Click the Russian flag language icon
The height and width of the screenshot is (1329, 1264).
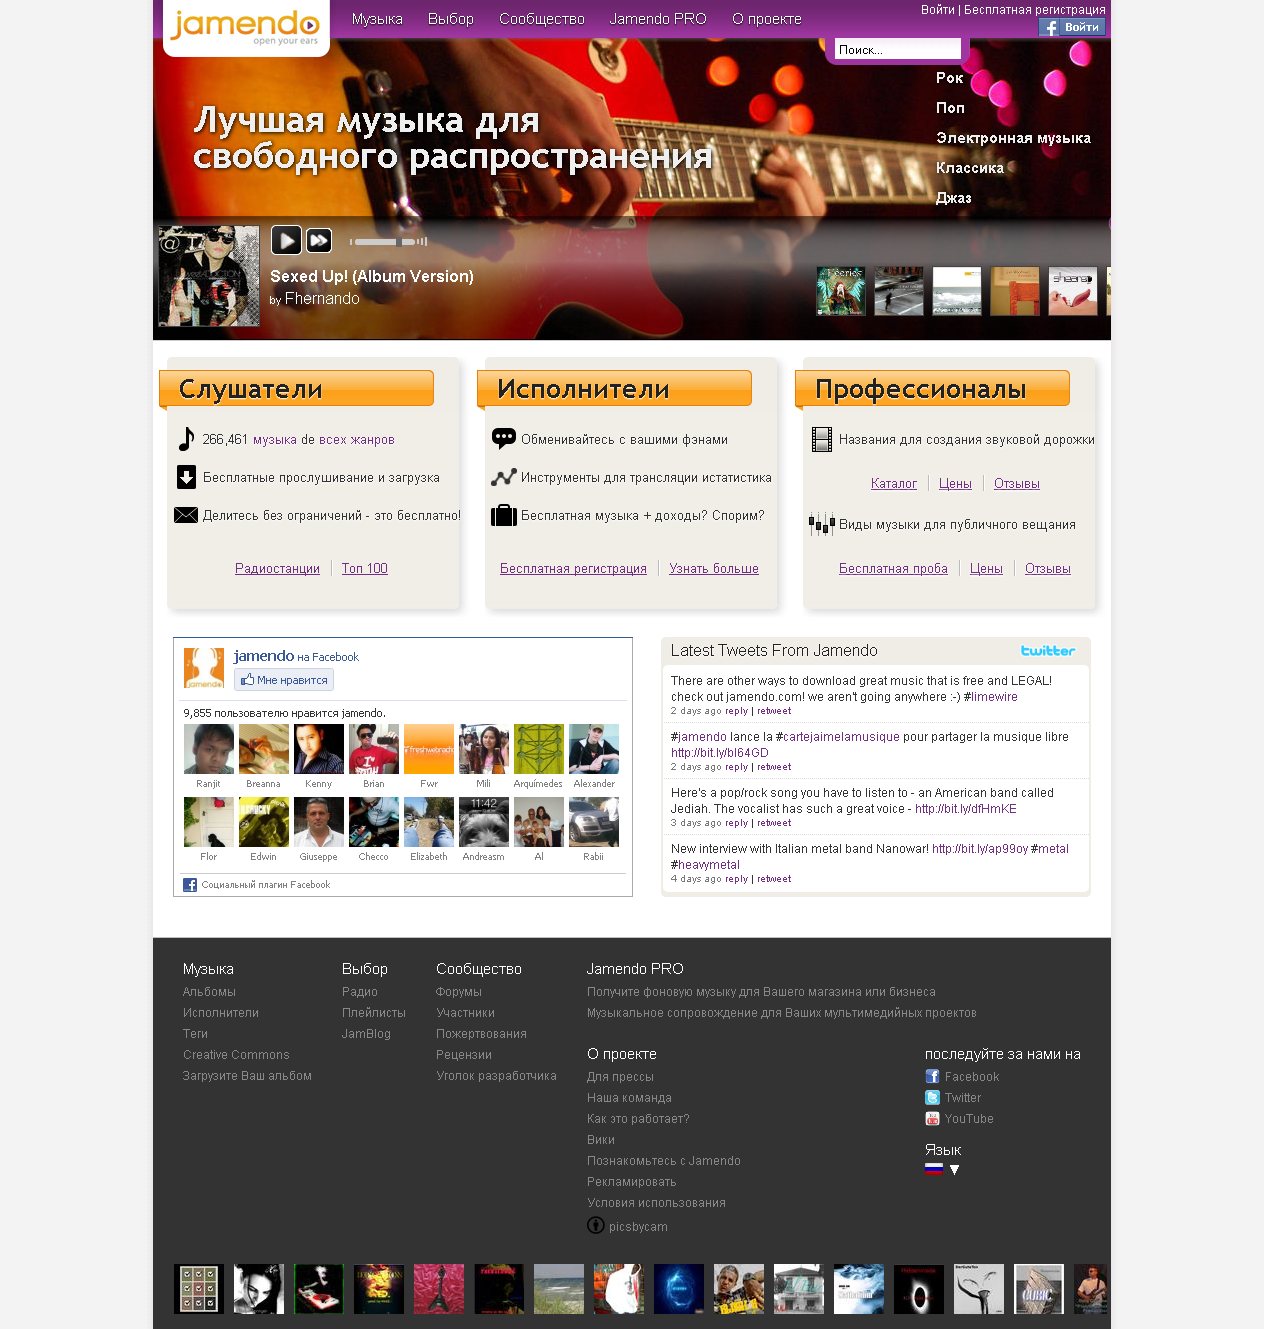pos(934,1169)
